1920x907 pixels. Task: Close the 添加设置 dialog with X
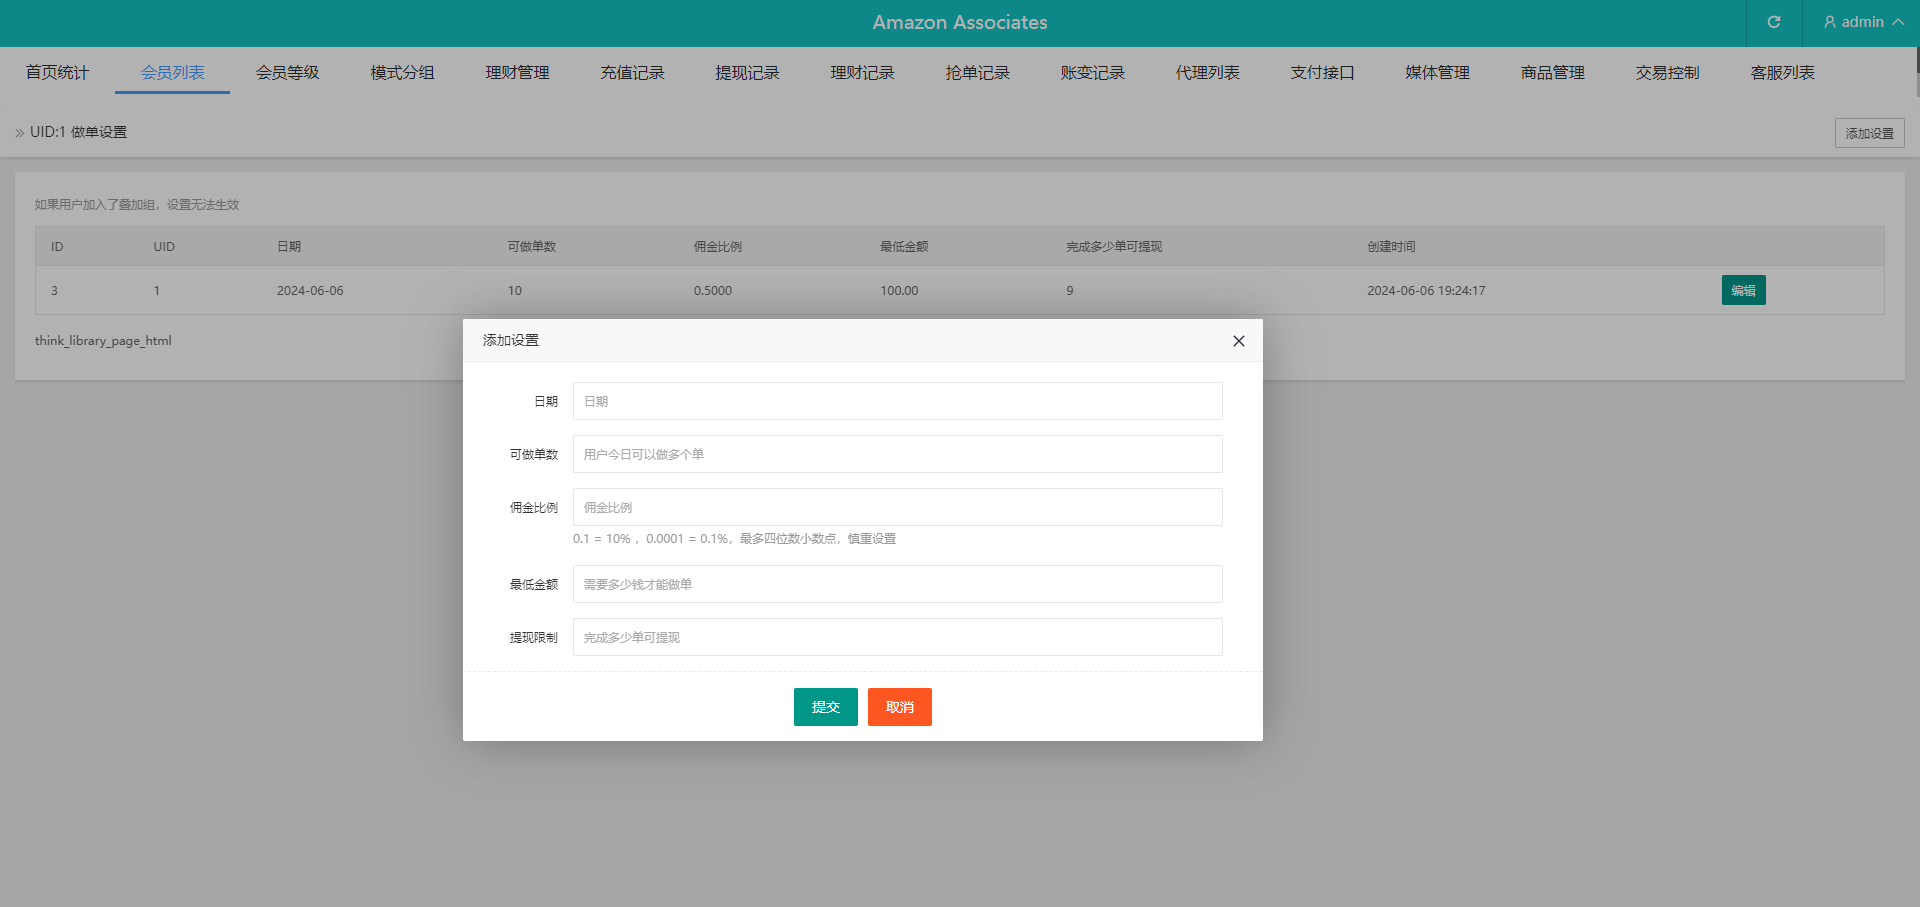click(1238, 341)
